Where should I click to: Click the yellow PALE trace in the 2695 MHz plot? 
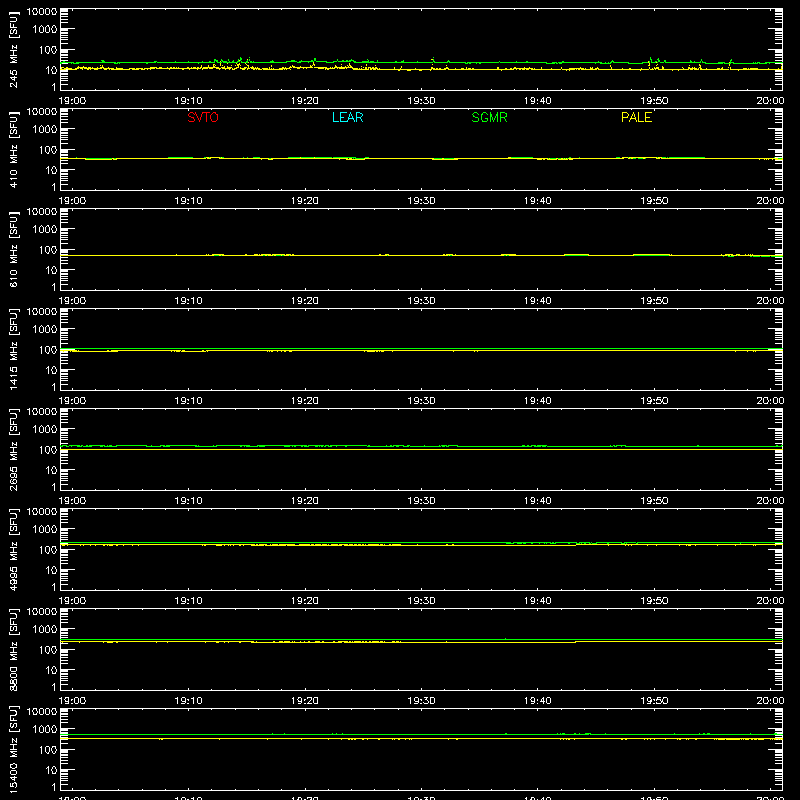coord(421,449)
